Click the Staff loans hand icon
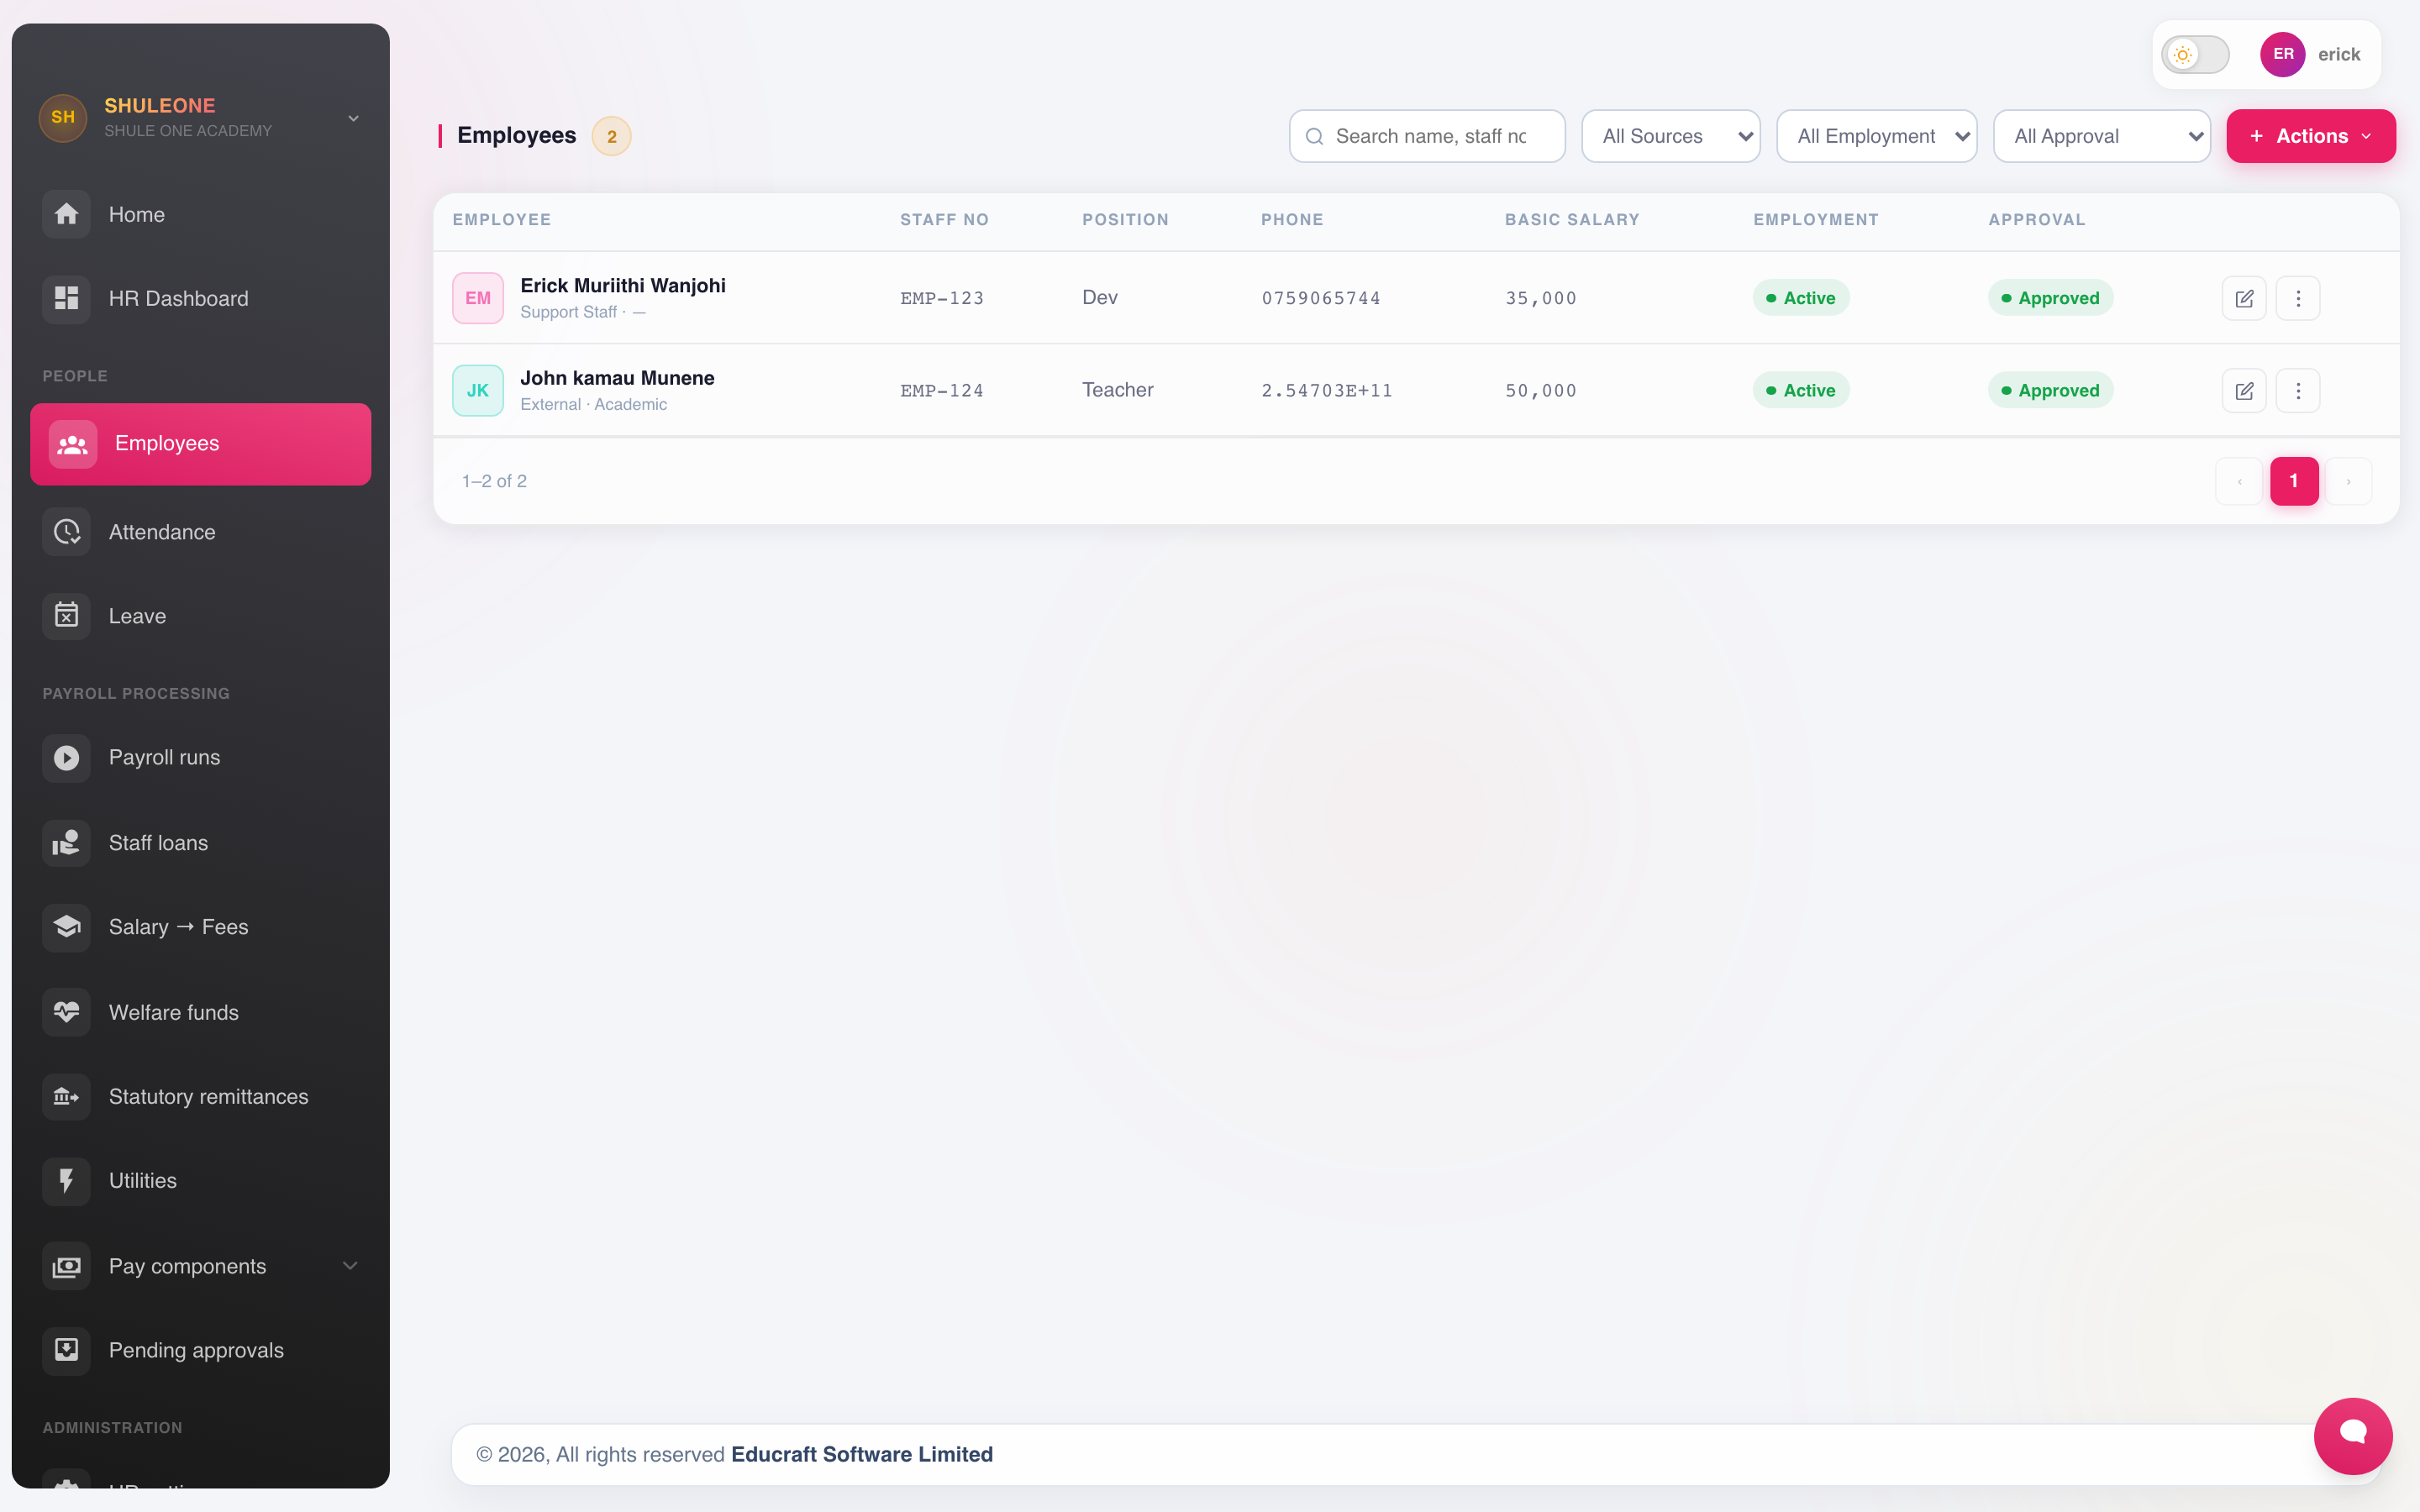Screen dimensions: 2420x1512 pos(66,843)
